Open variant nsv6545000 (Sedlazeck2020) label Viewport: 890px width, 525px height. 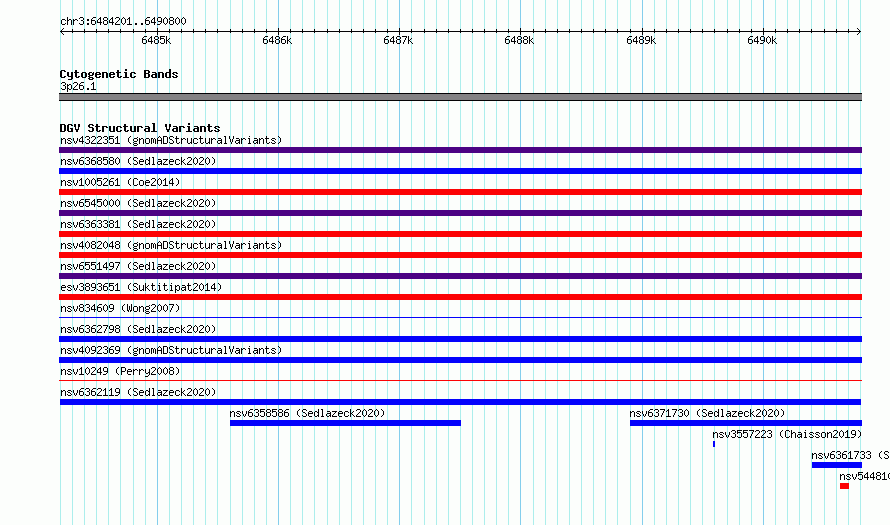(138, 203)
